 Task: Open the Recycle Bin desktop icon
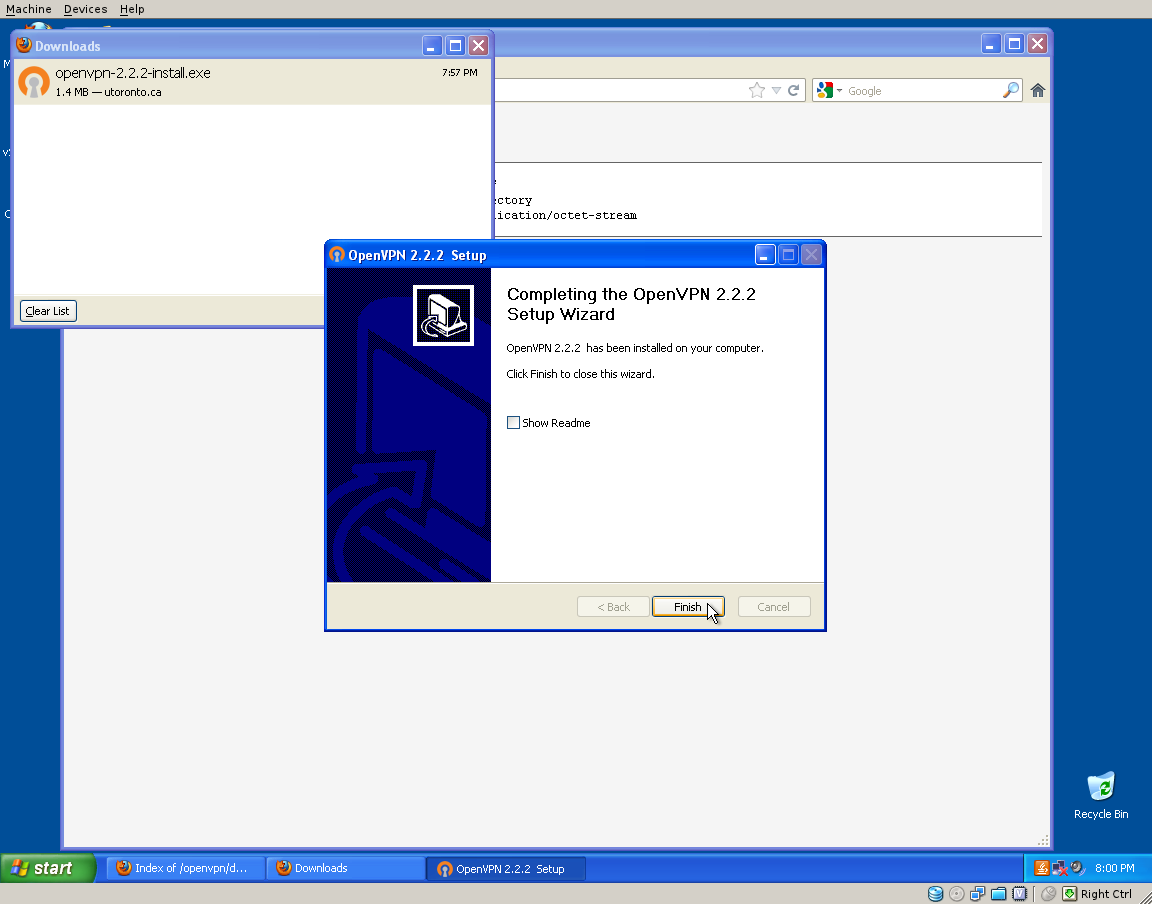tap(1101, 795)
